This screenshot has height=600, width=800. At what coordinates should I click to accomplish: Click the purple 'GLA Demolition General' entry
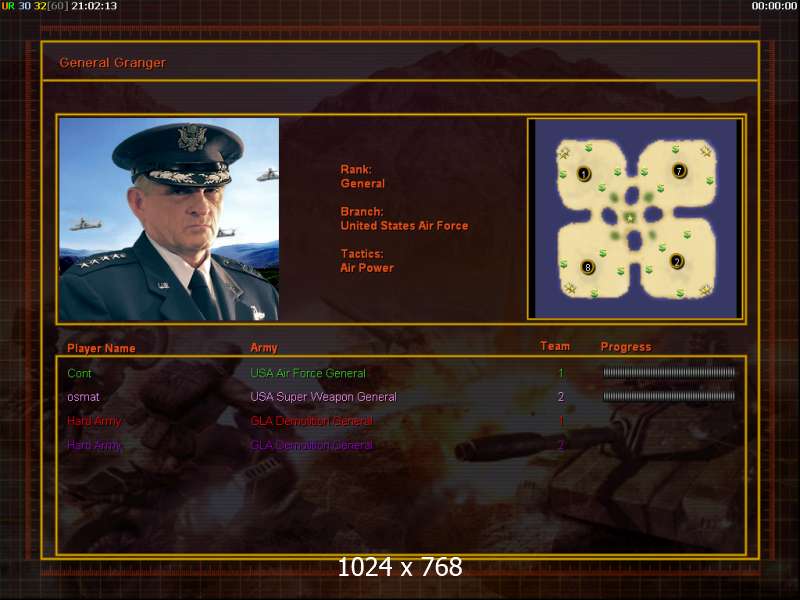[x=311, y=445]
